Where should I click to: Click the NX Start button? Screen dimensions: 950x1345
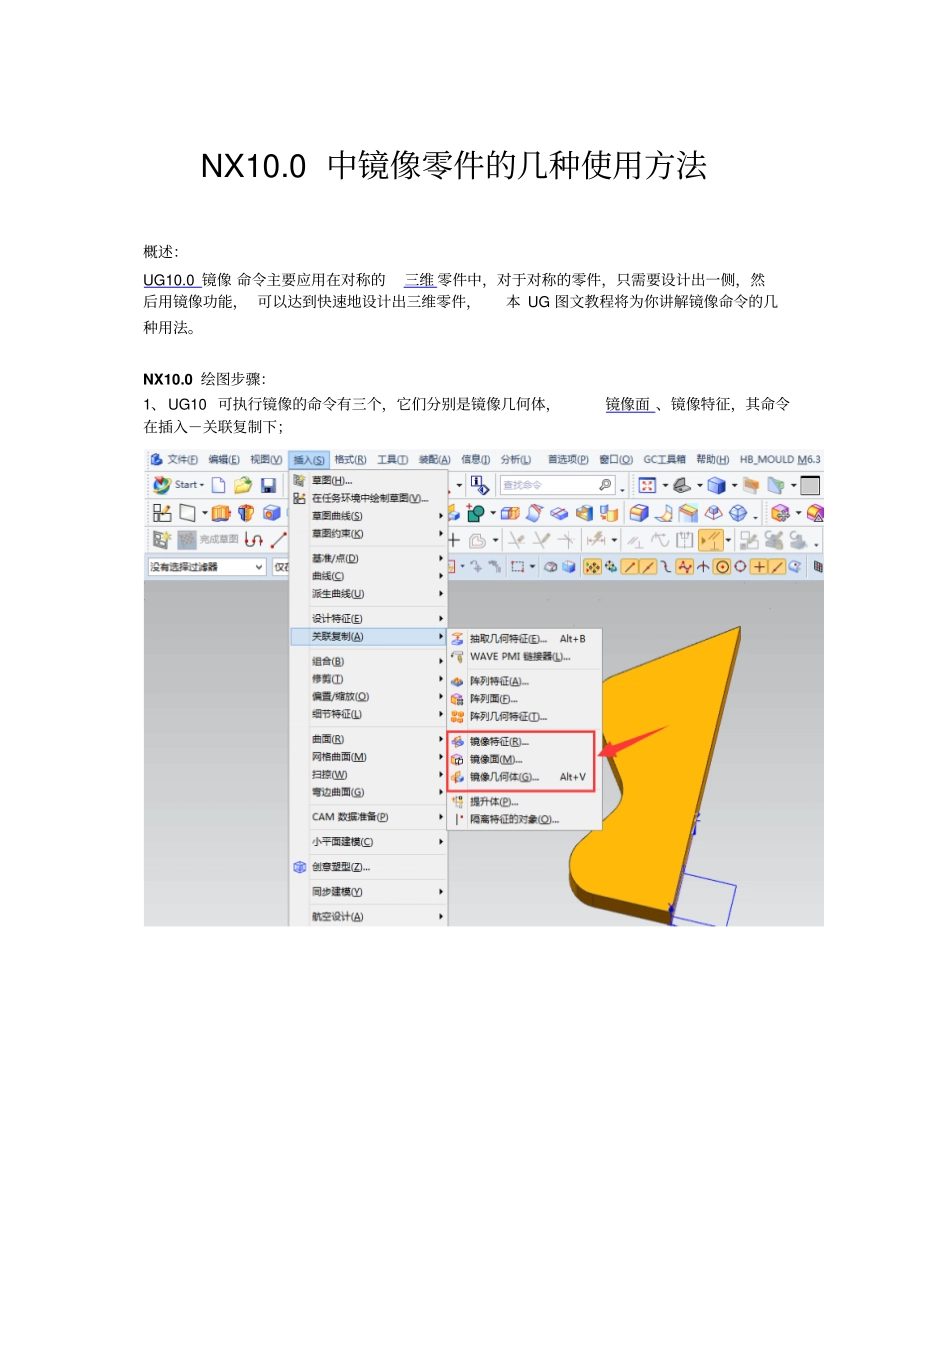point(178,485)
